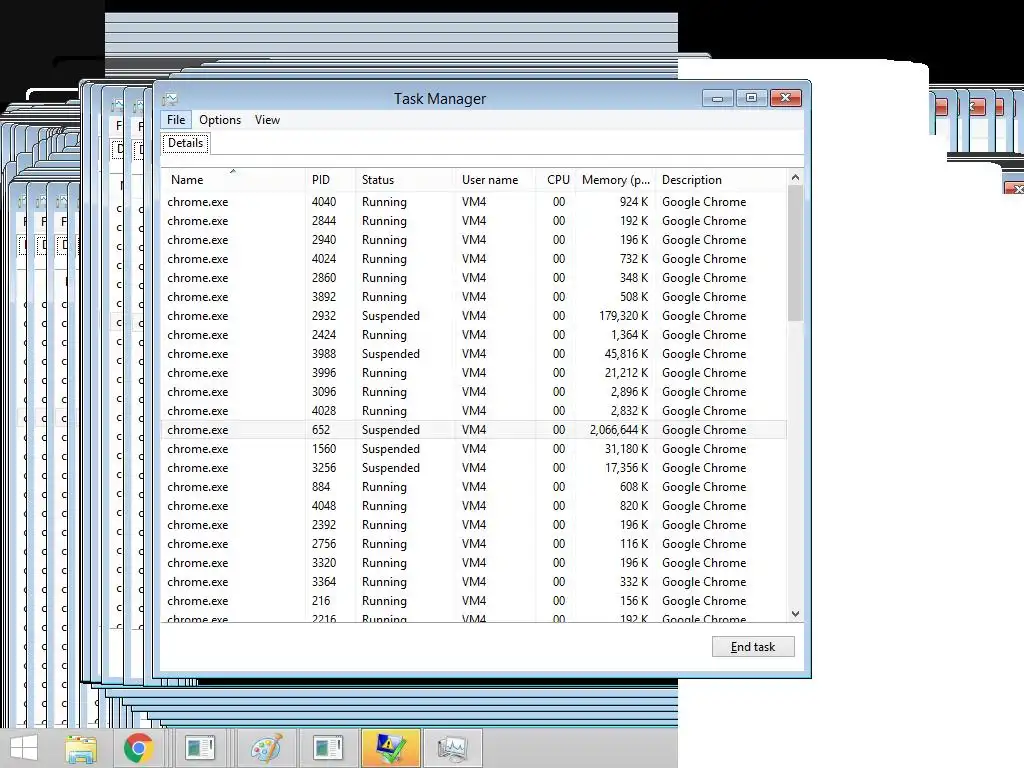Image resolution: width=1024 pixels, height=768 pixels.
Task: Select chrome.exe row with PID 4040
Action: (x=473, y=202)
